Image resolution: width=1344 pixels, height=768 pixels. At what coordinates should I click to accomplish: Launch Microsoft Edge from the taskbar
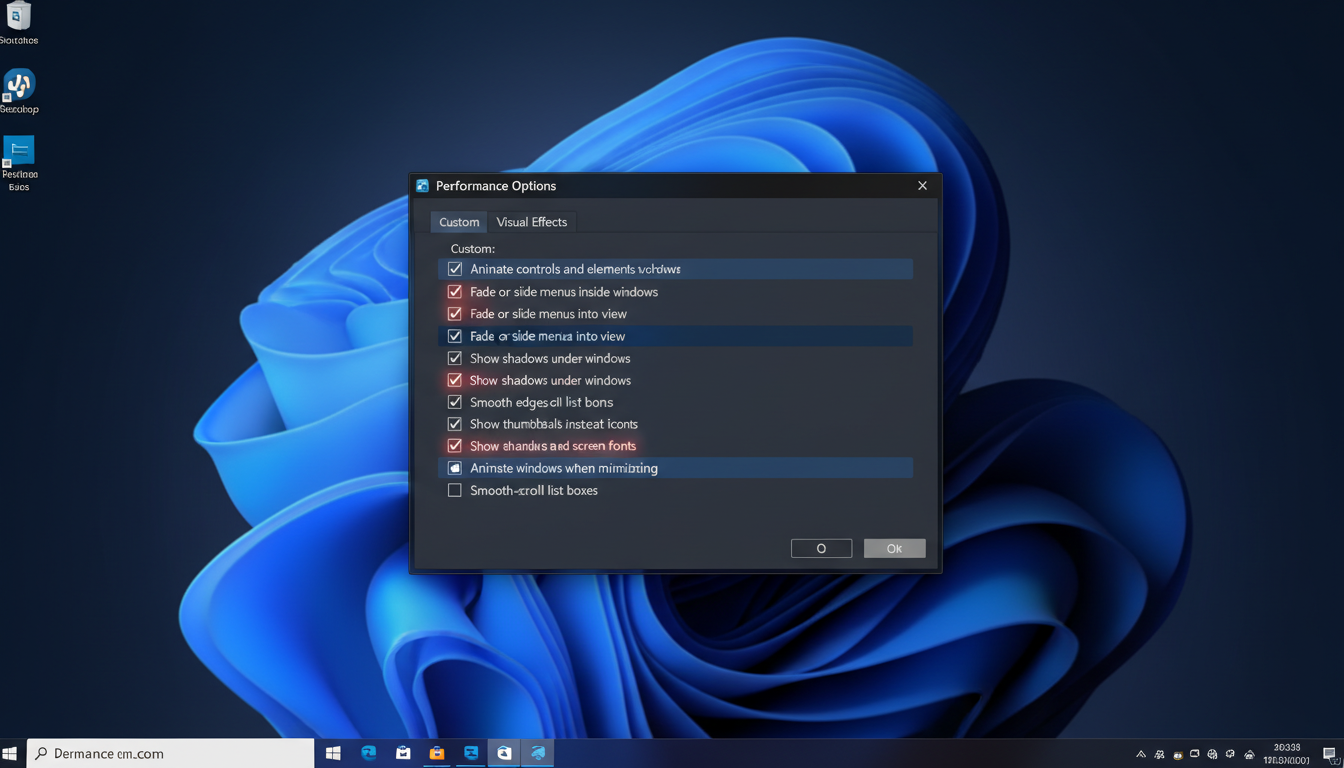[x=369, y=753]
